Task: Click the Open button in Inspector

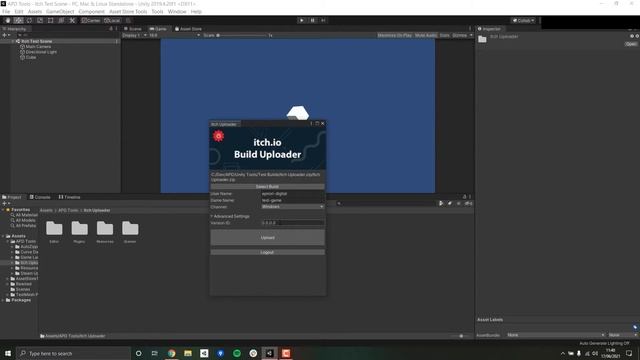Action: (x=631, y=44)
